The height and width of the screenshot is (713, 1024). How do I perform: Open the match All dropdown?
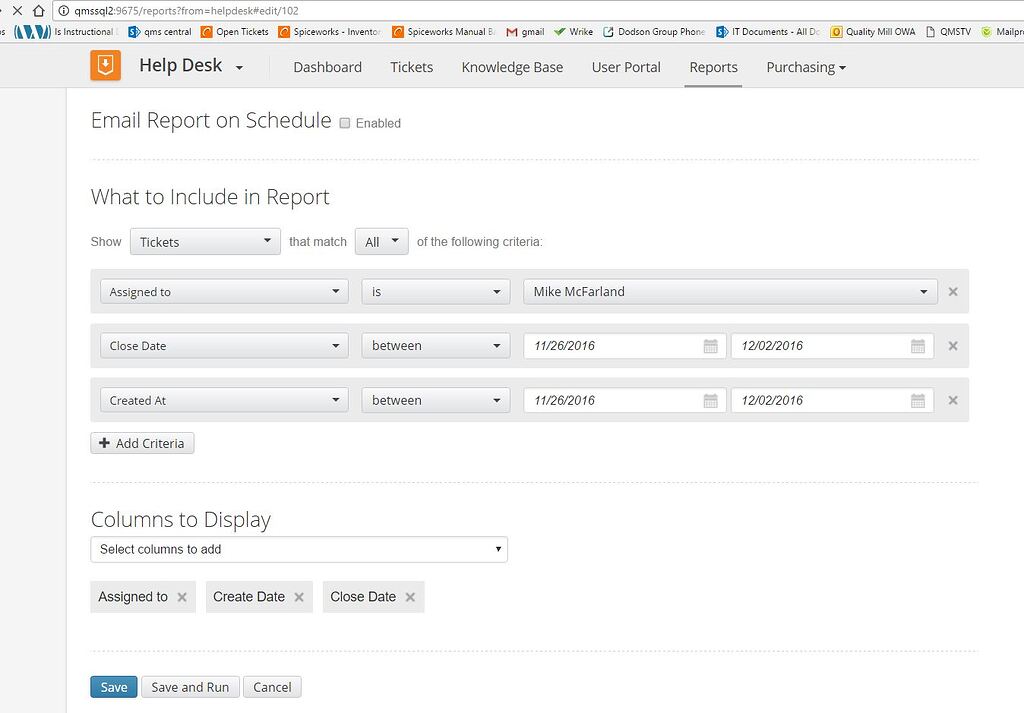(x=381, y=241)
